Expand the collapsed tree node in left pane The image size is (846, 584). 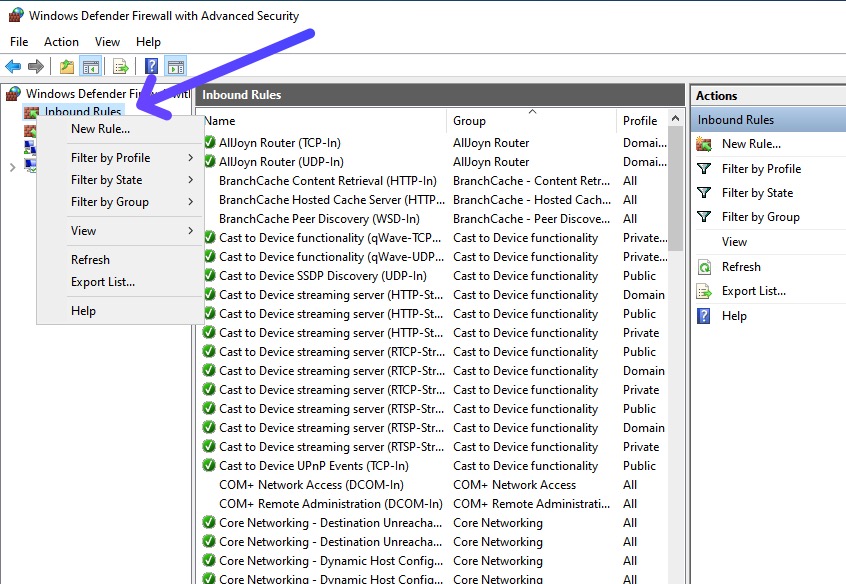point(12,167)
